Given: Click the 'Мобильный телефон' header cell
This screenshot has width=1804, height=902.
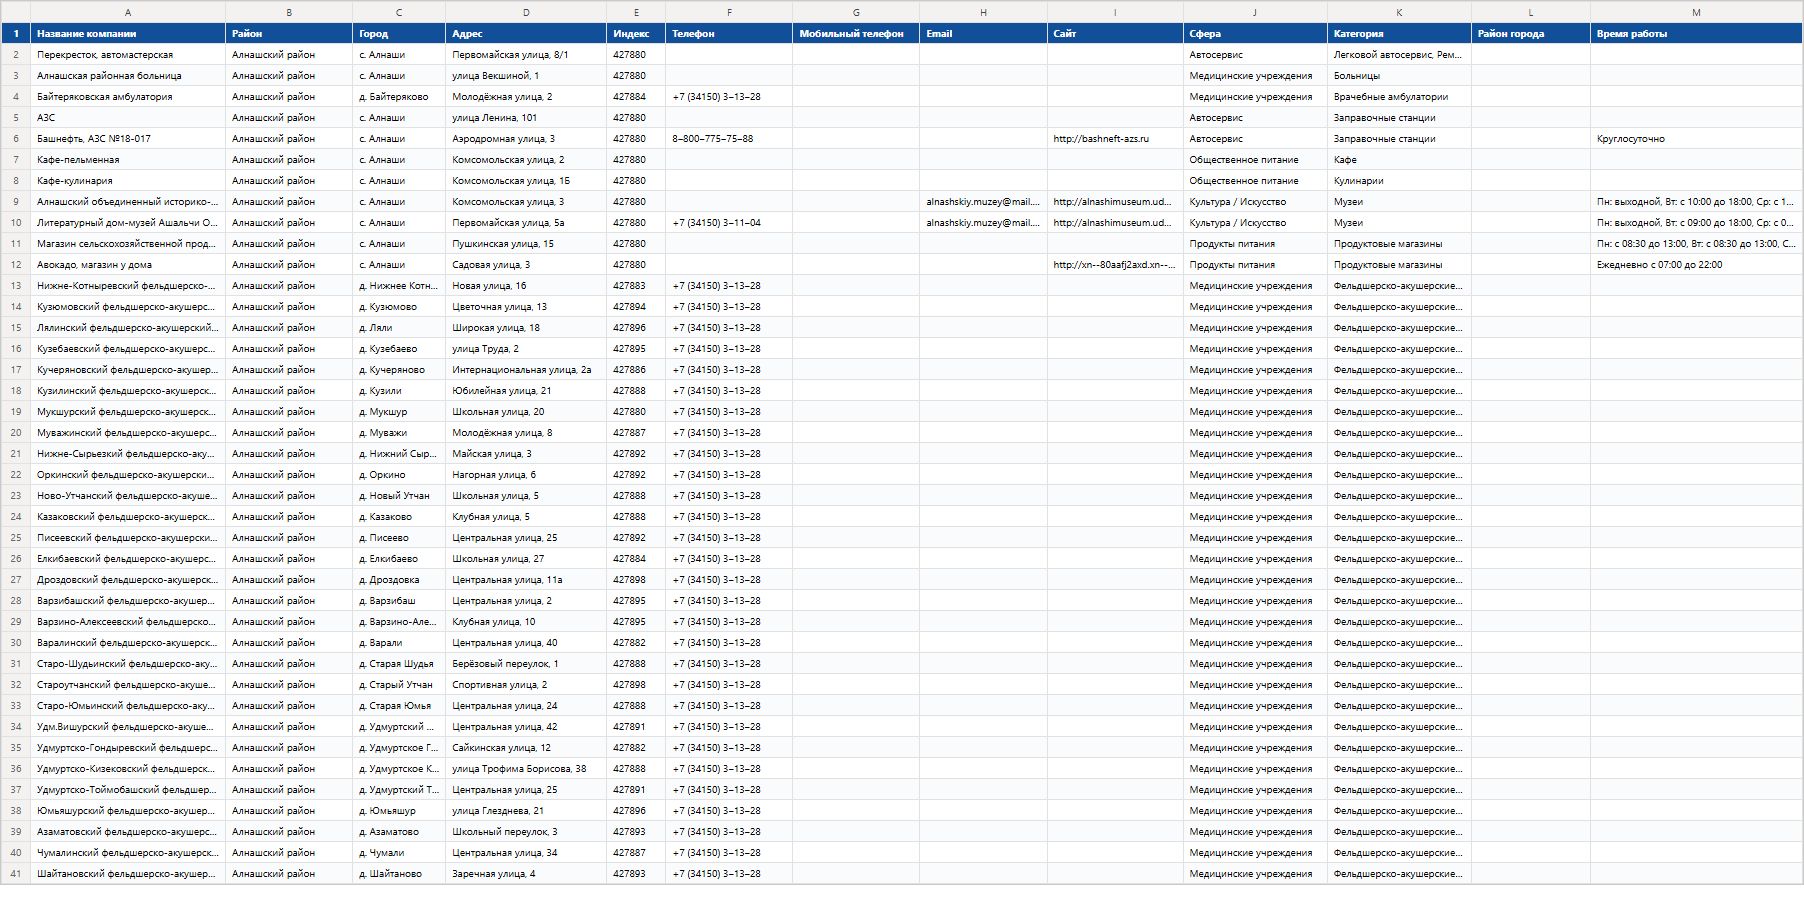Looking at the screenshot, I should point(856,34).
